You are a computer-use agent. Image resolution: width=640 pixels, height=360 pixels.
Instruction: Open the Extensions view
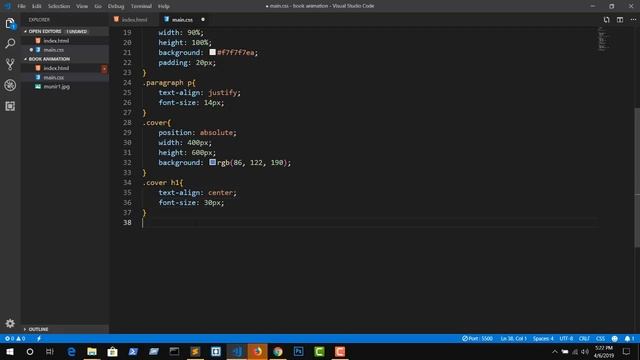tap(10, 106)
